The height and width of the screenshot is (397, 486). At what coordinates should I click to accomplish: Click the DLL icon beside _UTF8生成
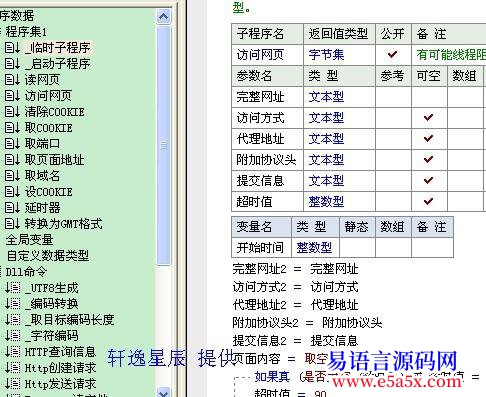pos(12,288)
